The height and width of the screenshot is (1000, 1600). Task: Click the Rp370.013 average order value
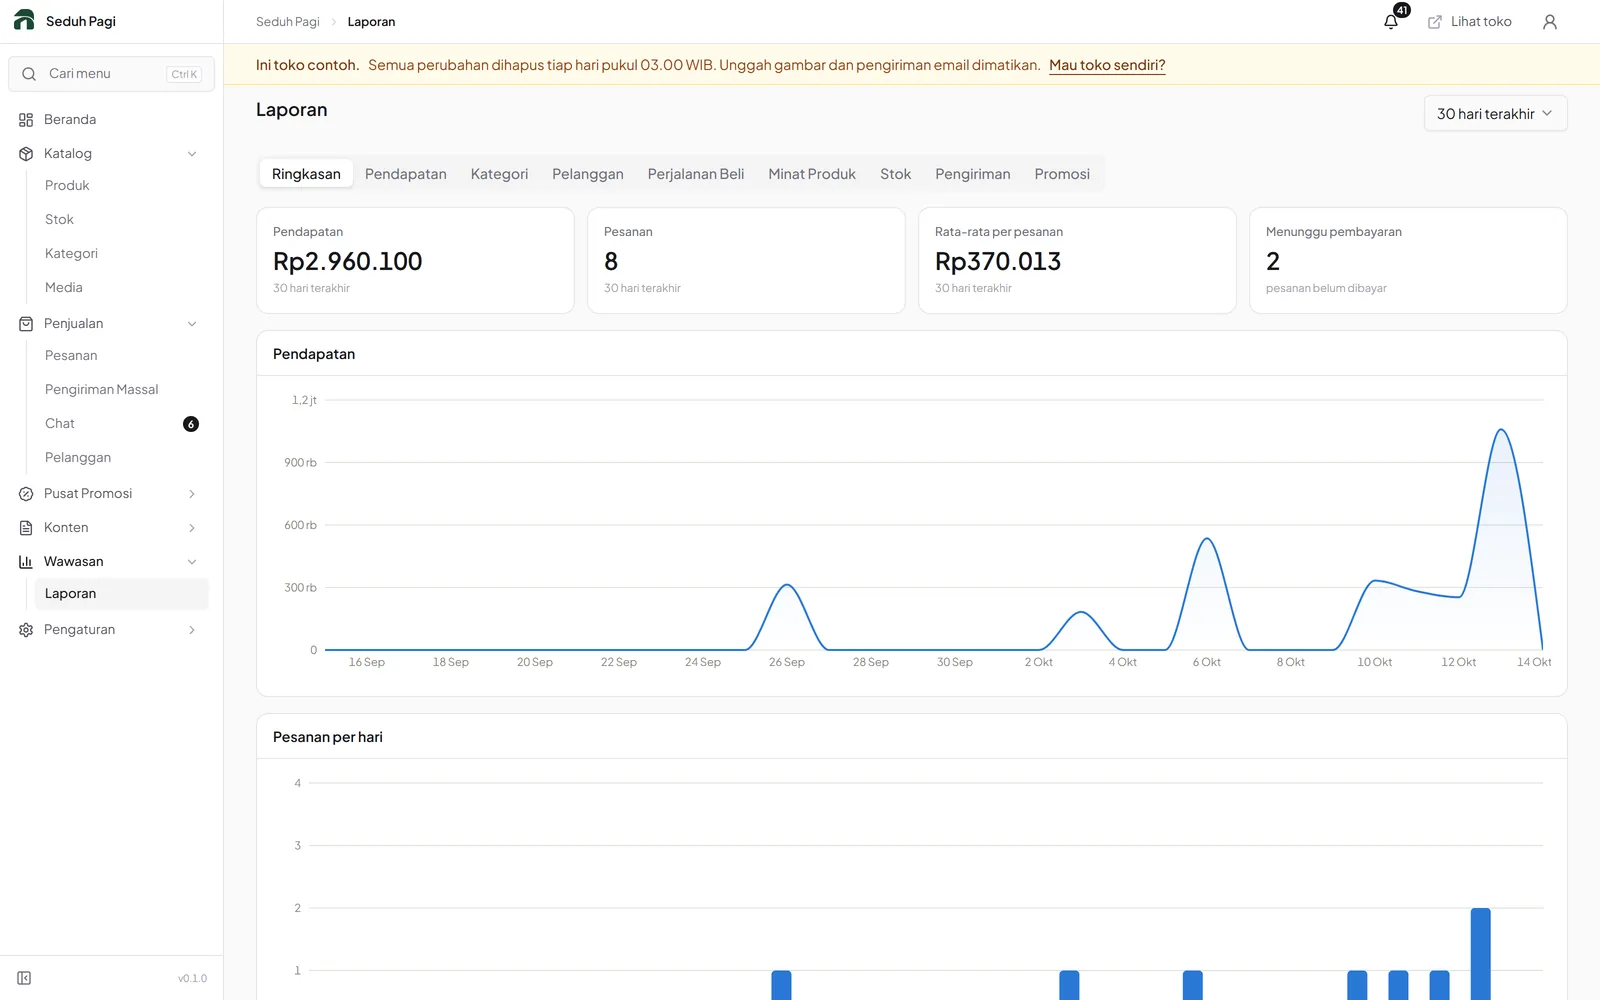tap(998, 262)
